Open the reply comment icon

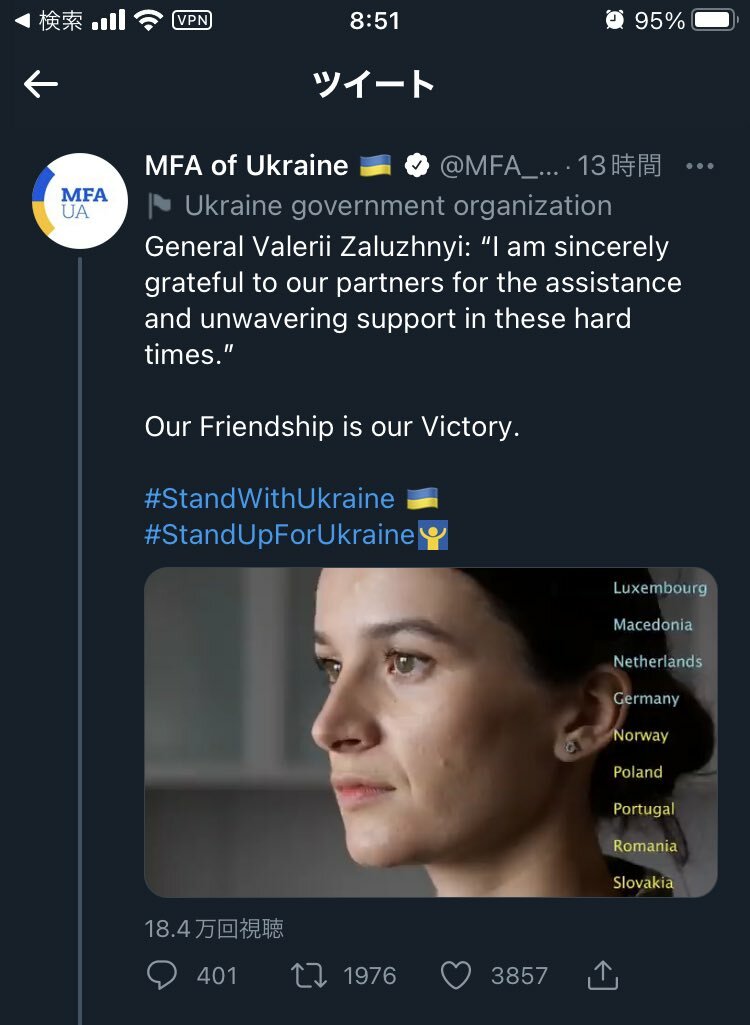click(x=162, y=975)
